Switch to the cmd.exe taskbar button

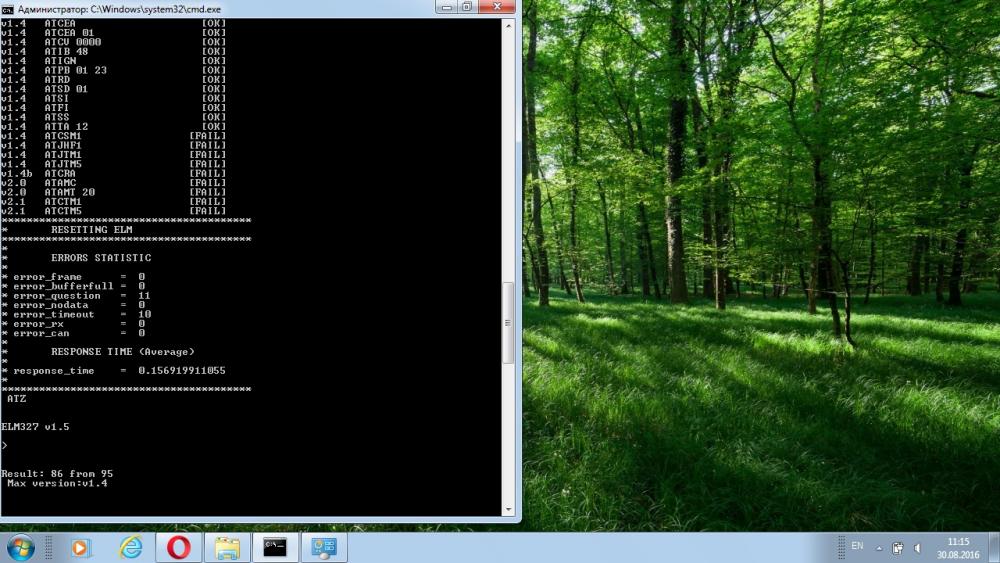(275, 548)
